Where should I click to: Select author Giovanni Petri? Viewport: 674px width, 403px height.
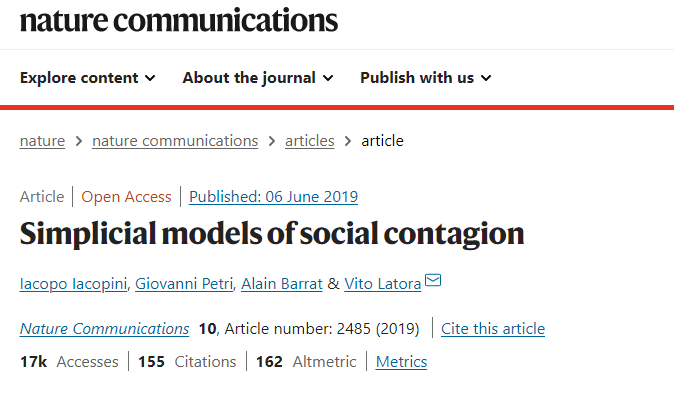(x=186, y=284)
